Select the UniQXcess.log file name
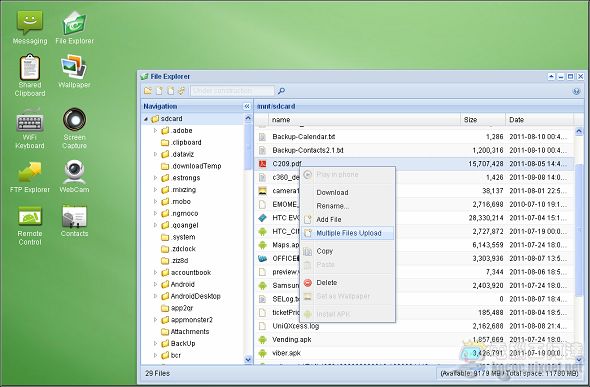Screen dimensions: 590x387 (296, 326)
